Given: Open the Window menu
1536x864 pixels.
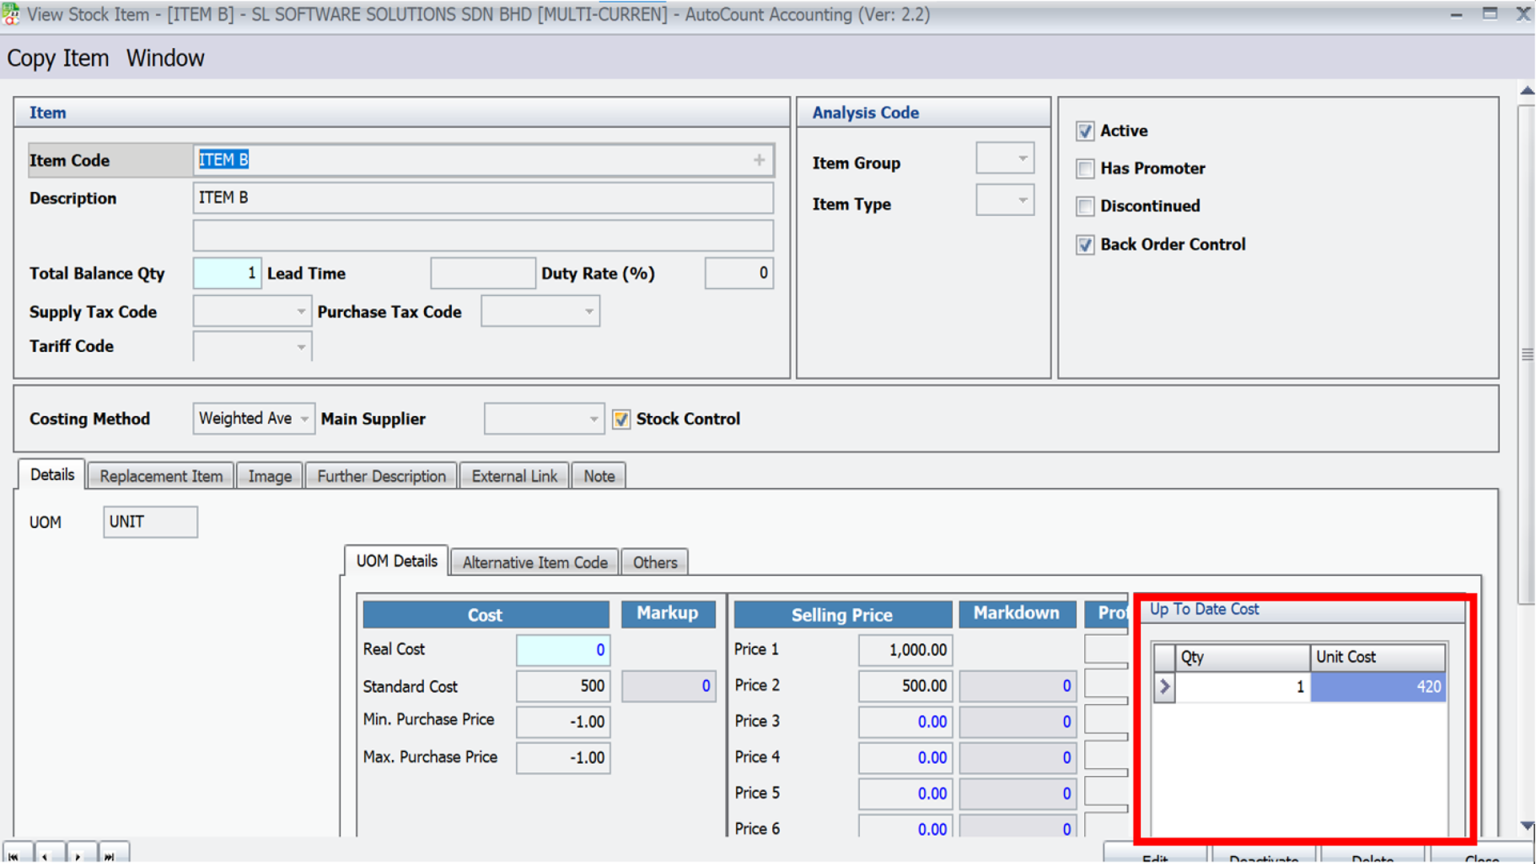Looking at the screenshot, I should [165, 58].
